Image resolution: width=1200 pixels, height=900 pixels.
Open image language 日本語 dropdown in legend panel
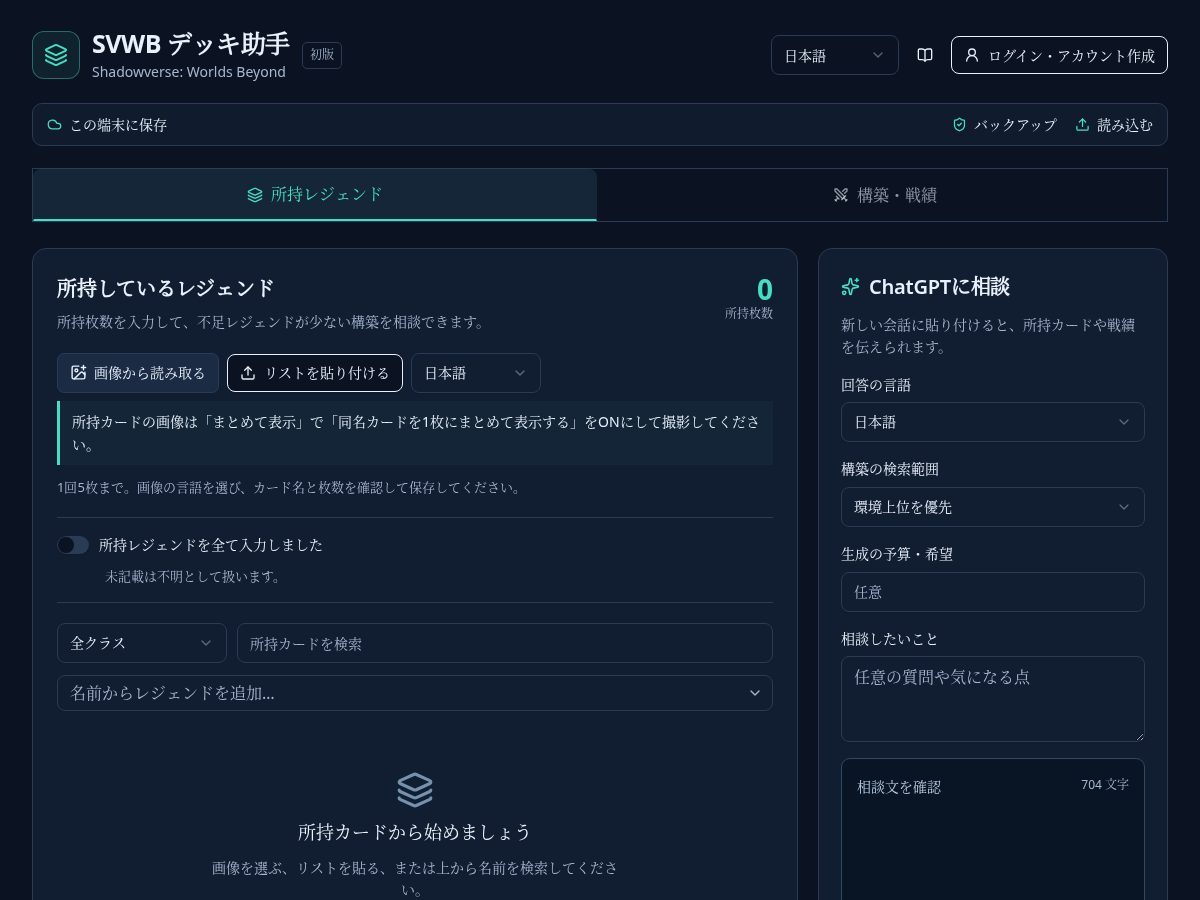[x=476, y=373]
